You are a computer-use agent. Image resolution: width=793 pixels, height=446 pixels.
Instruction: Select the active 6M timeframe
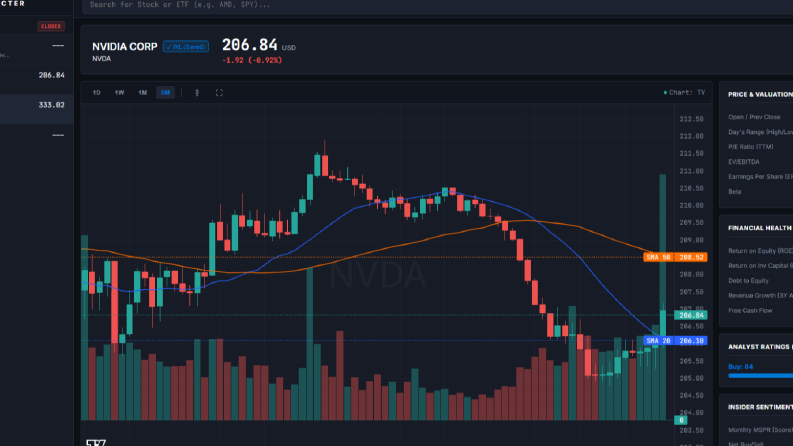(x=165, y=93)
